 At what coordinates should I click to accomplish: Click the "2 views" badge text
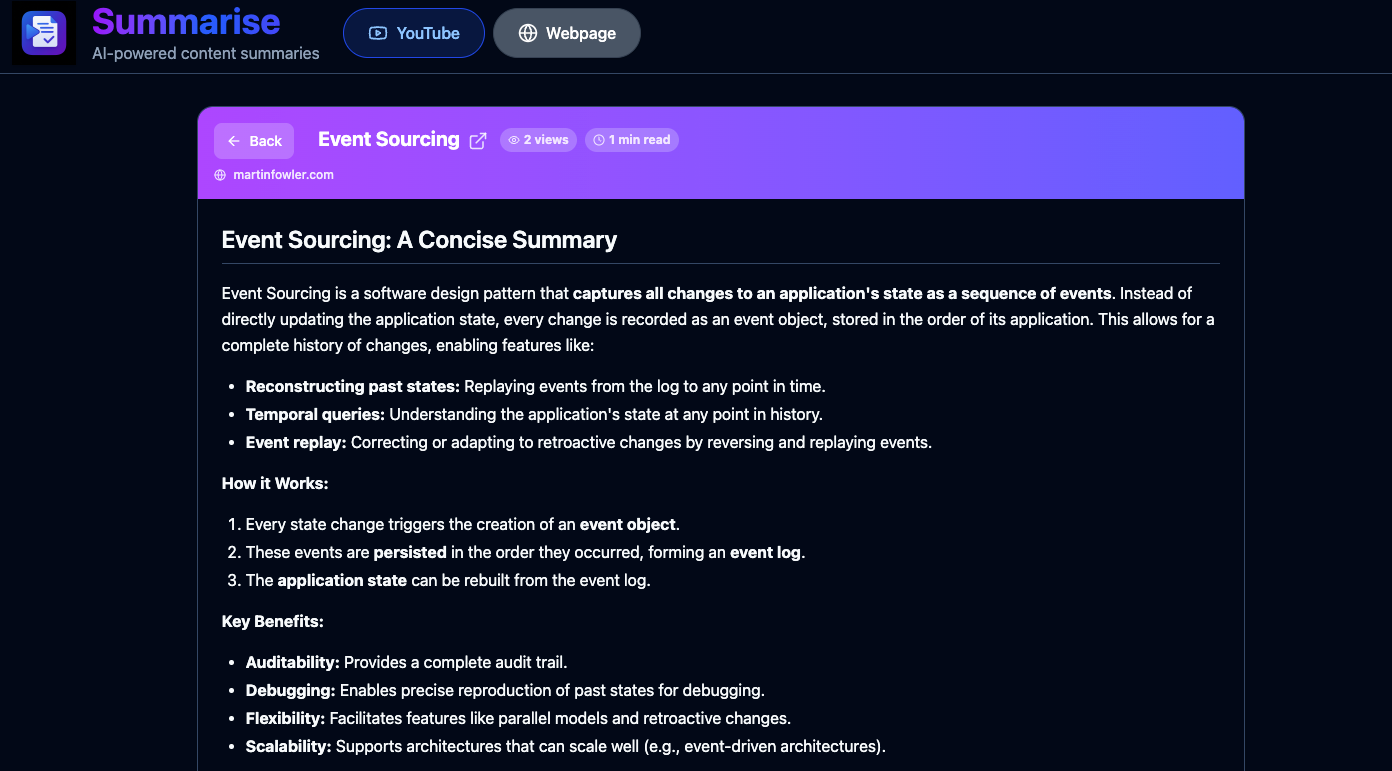[x=546, y=140]
